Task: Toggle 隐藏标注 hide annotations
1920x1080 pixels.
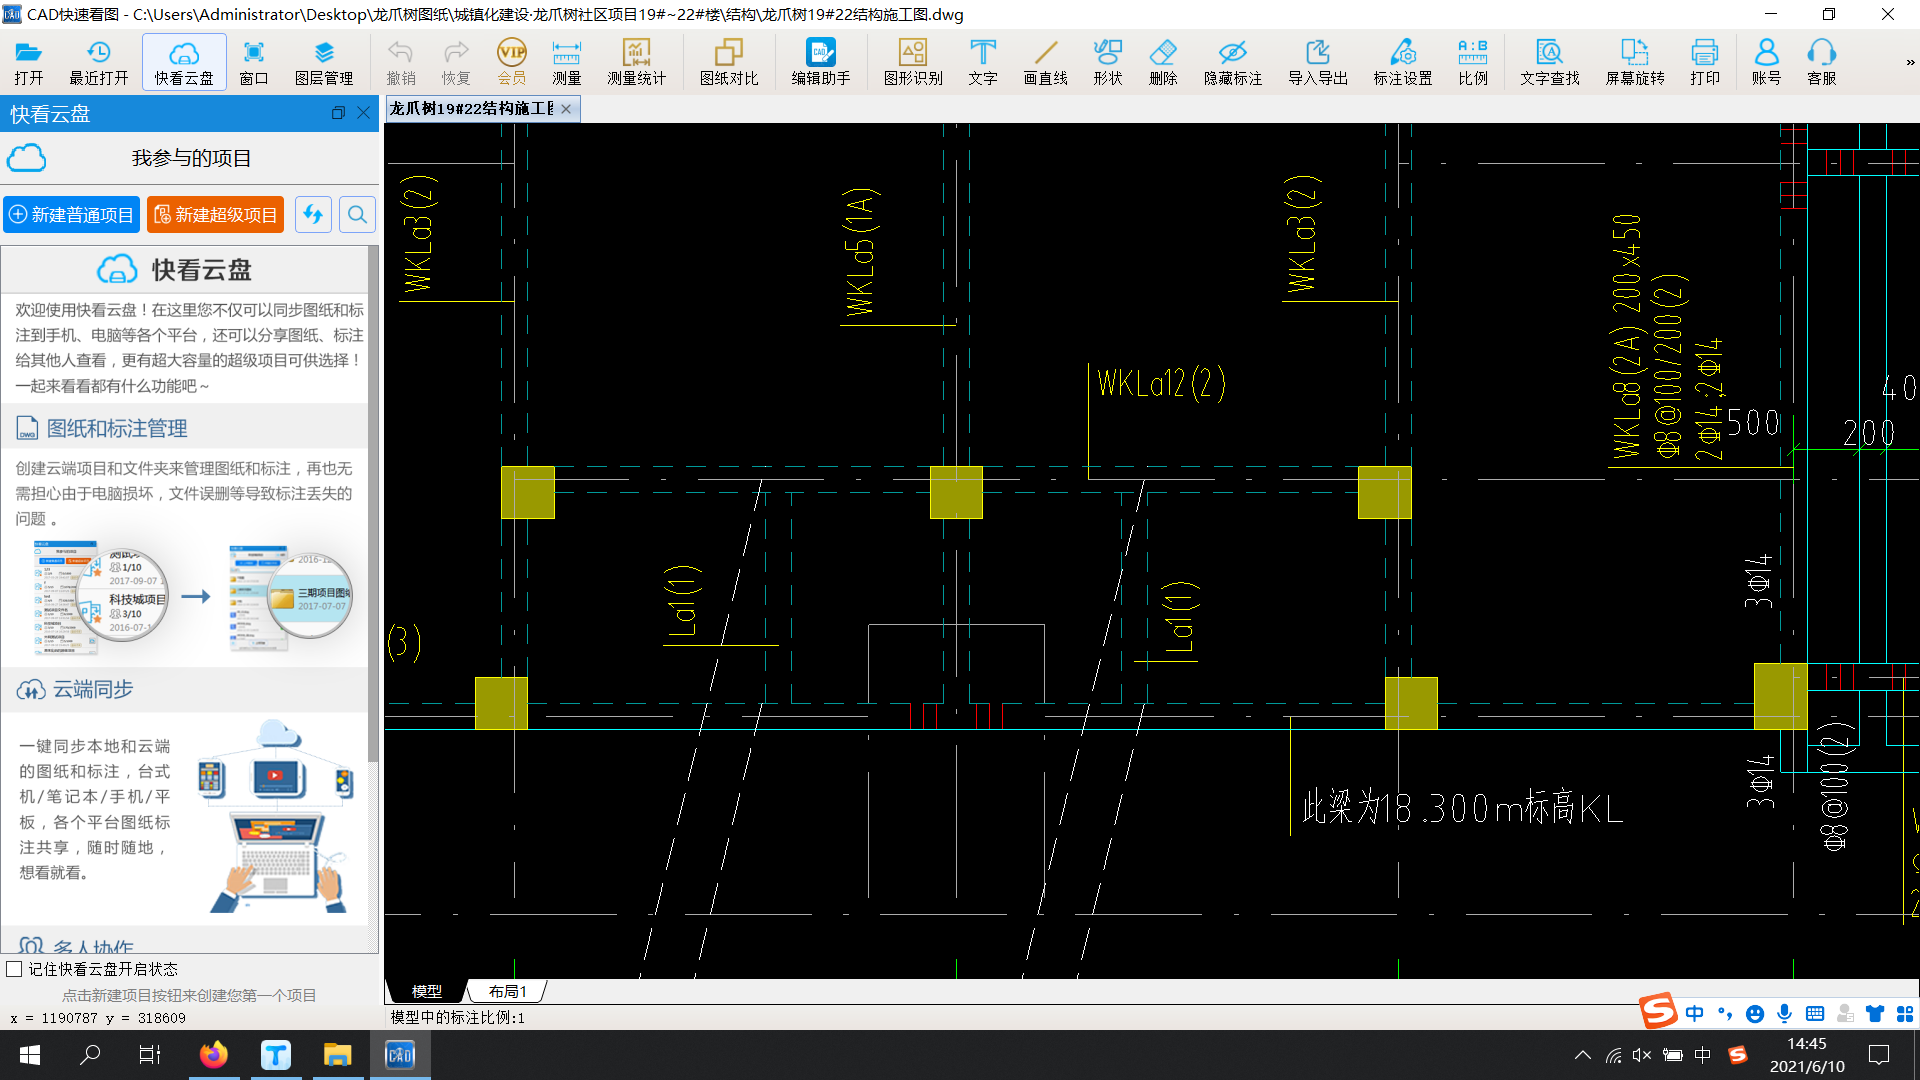Action: point(1233,63)
